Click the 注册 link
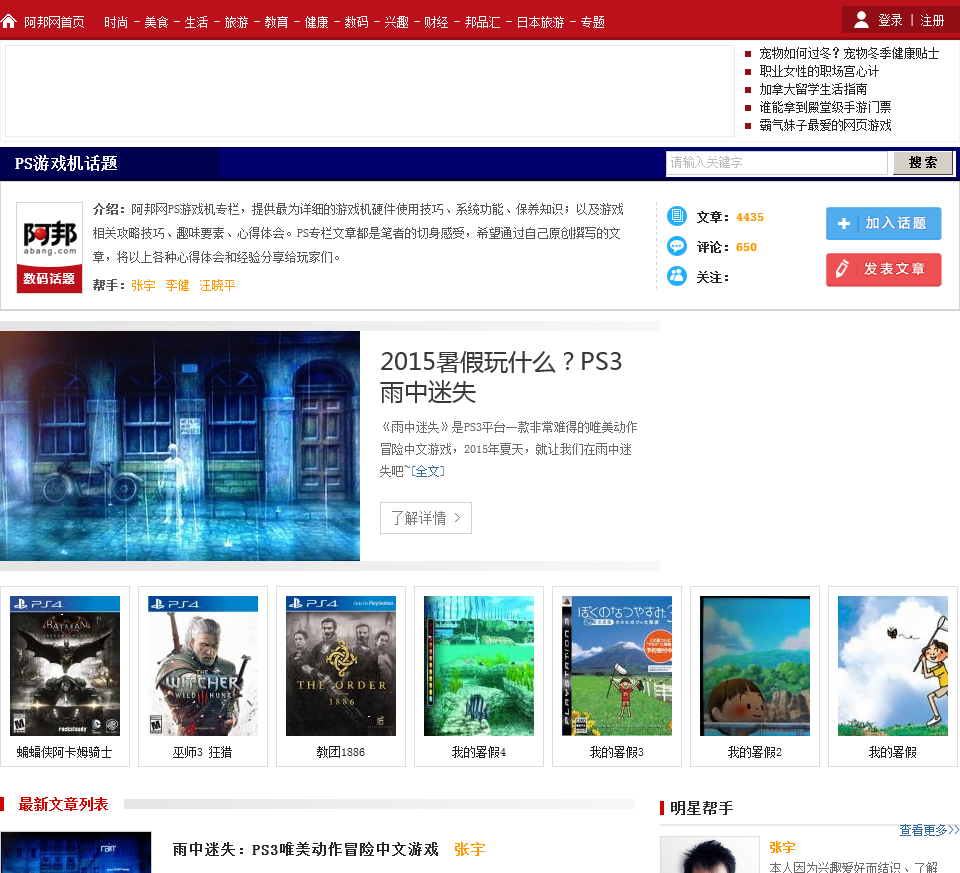Viewport: 960px width, 873px height. tap(932, 21)
